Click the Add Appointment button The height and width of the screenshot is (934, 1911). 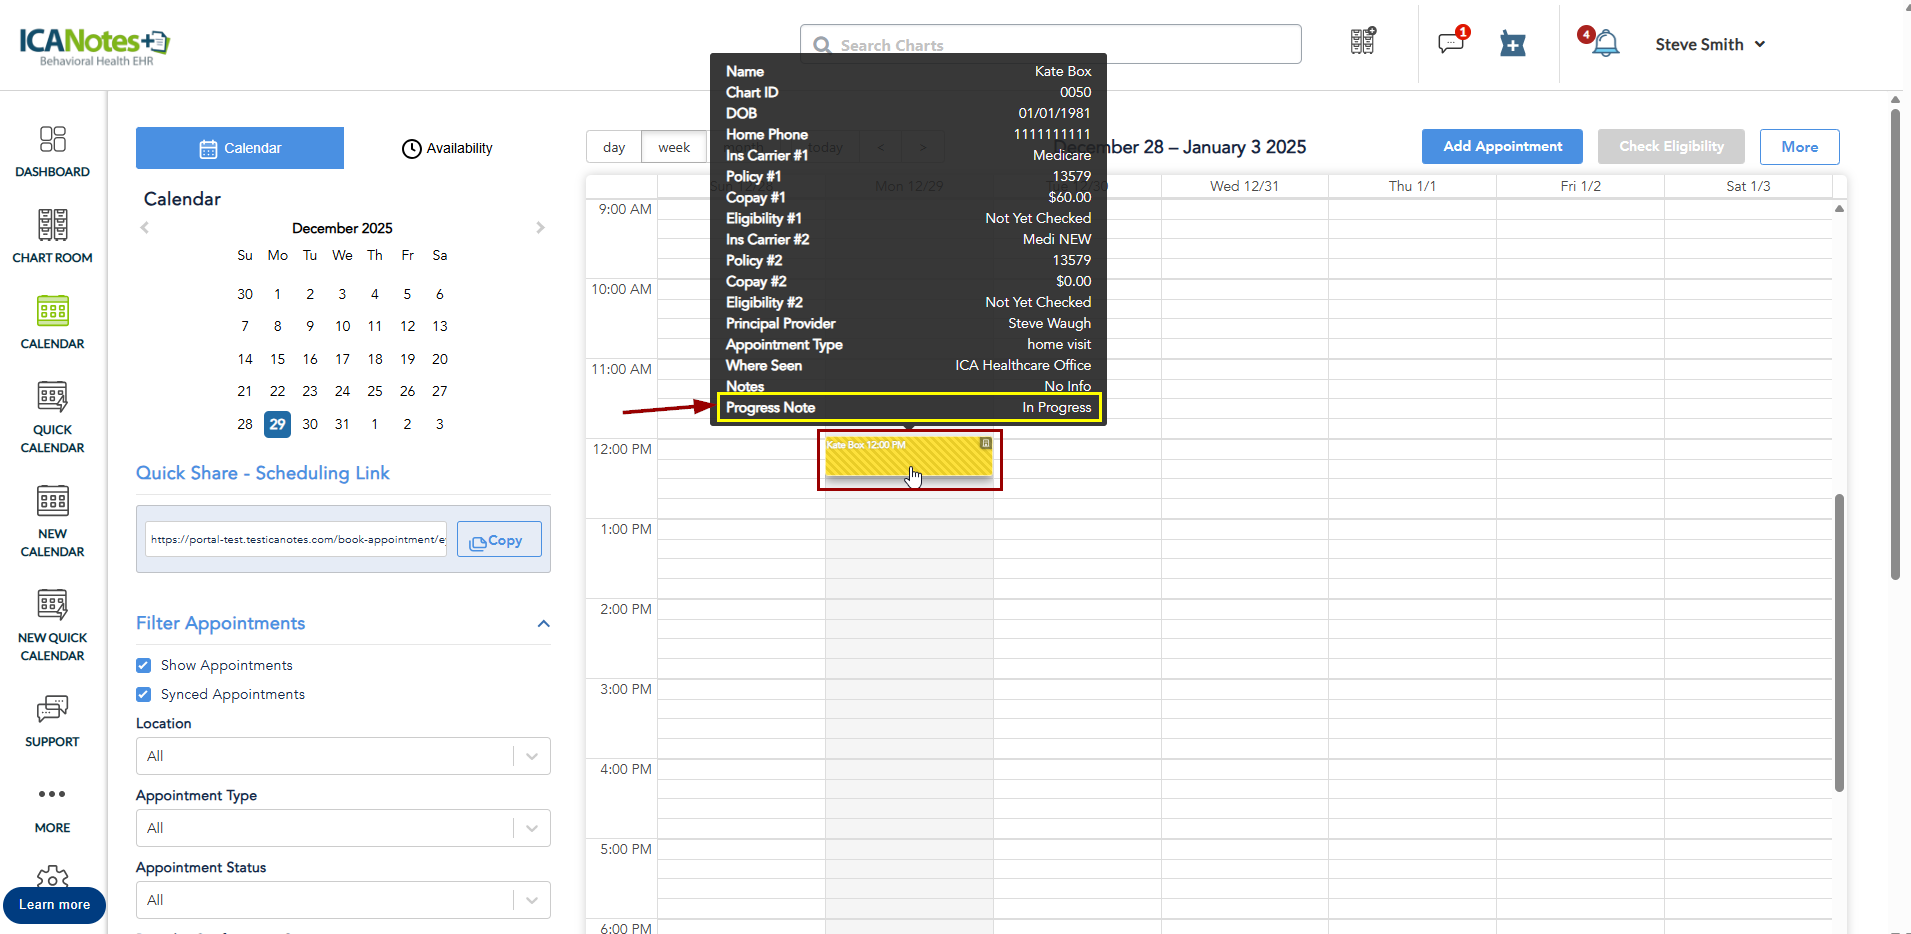click(x=1501, y=146)
